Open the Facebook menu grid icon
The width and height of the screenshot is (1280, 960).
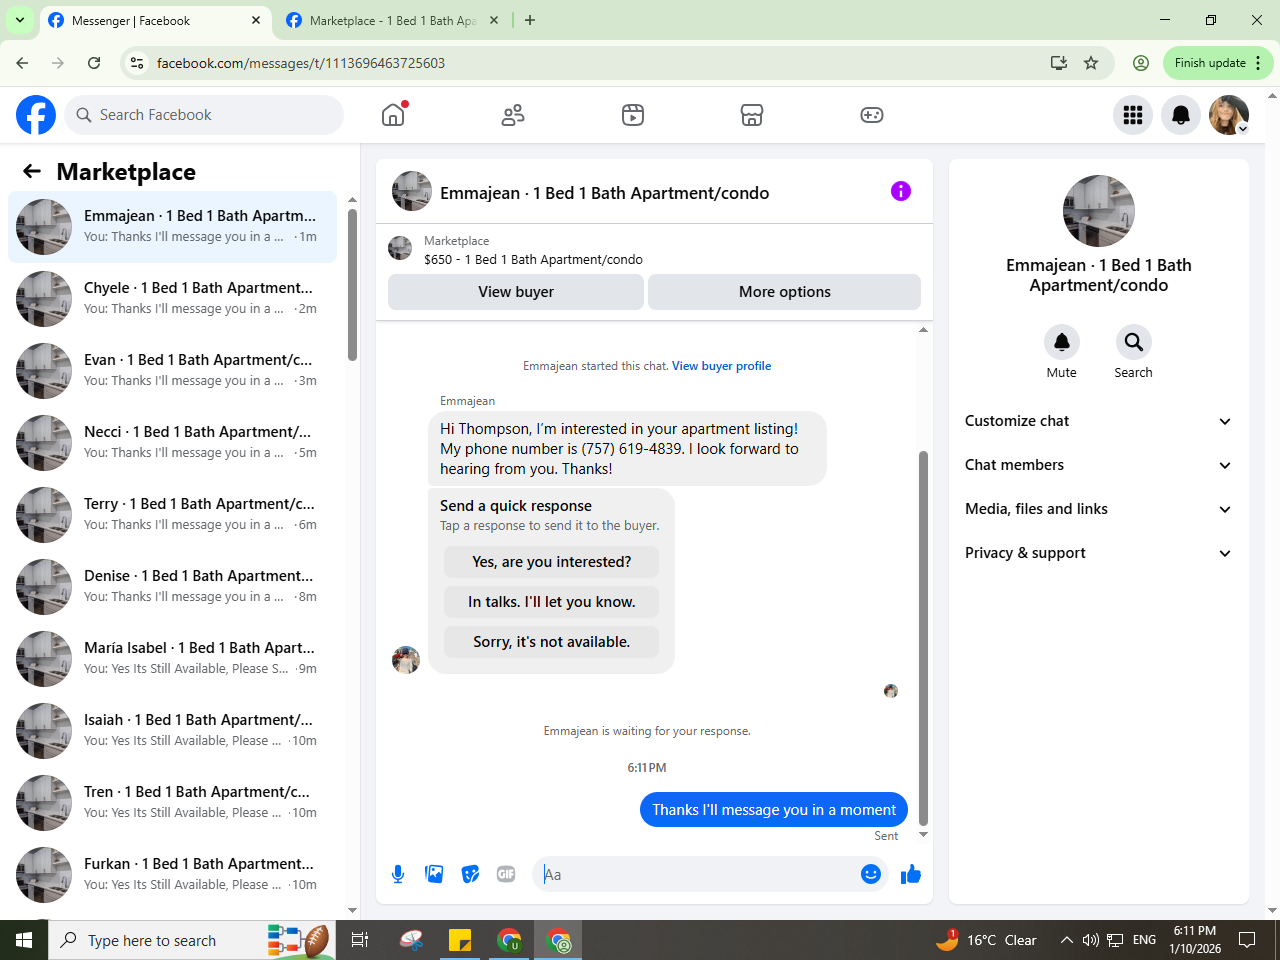pos(1133,115)
